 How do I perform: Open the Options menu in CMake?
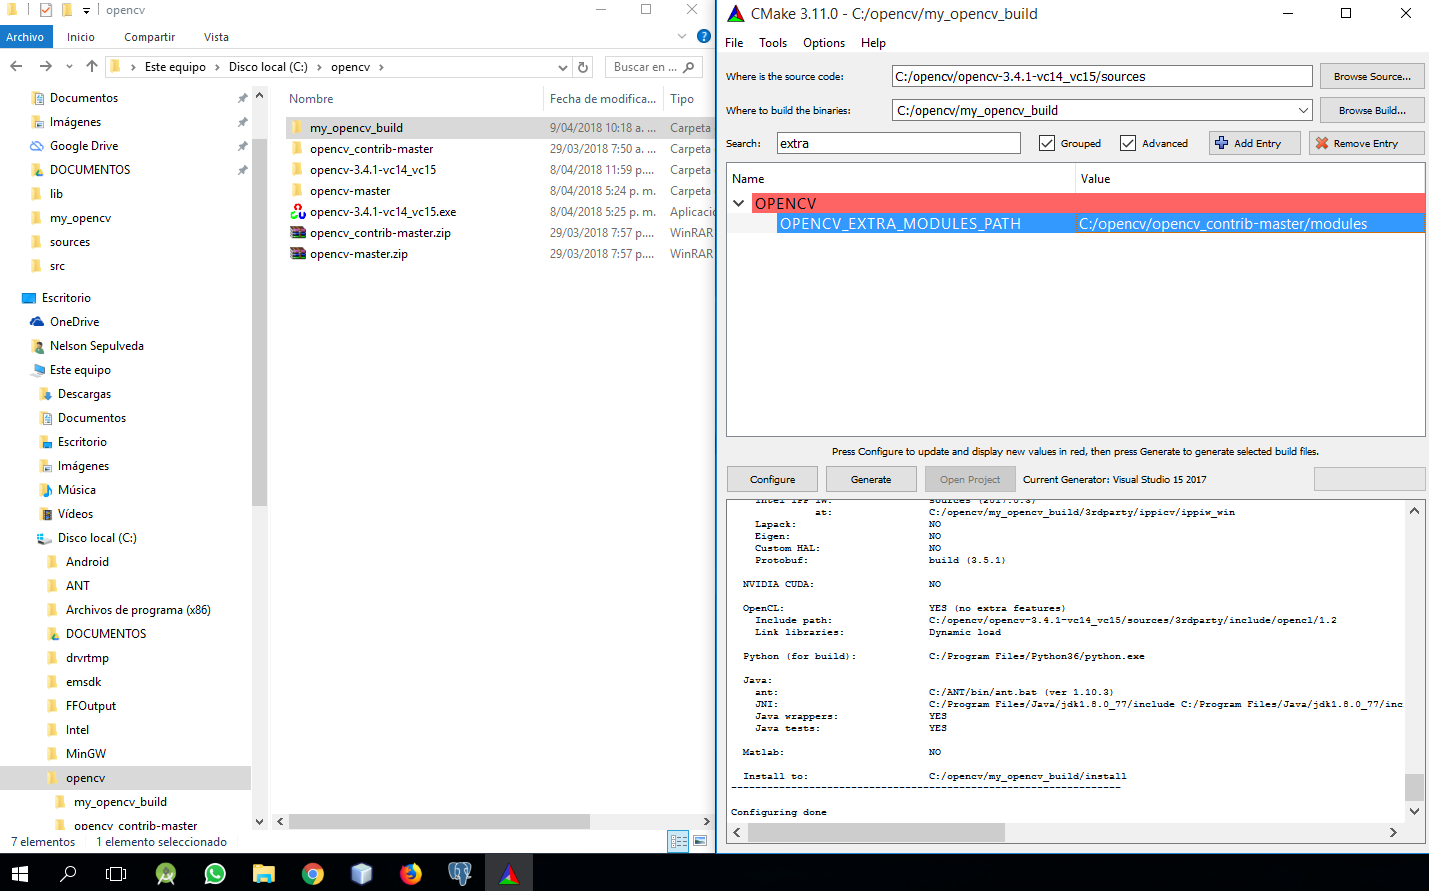(824, 43)
